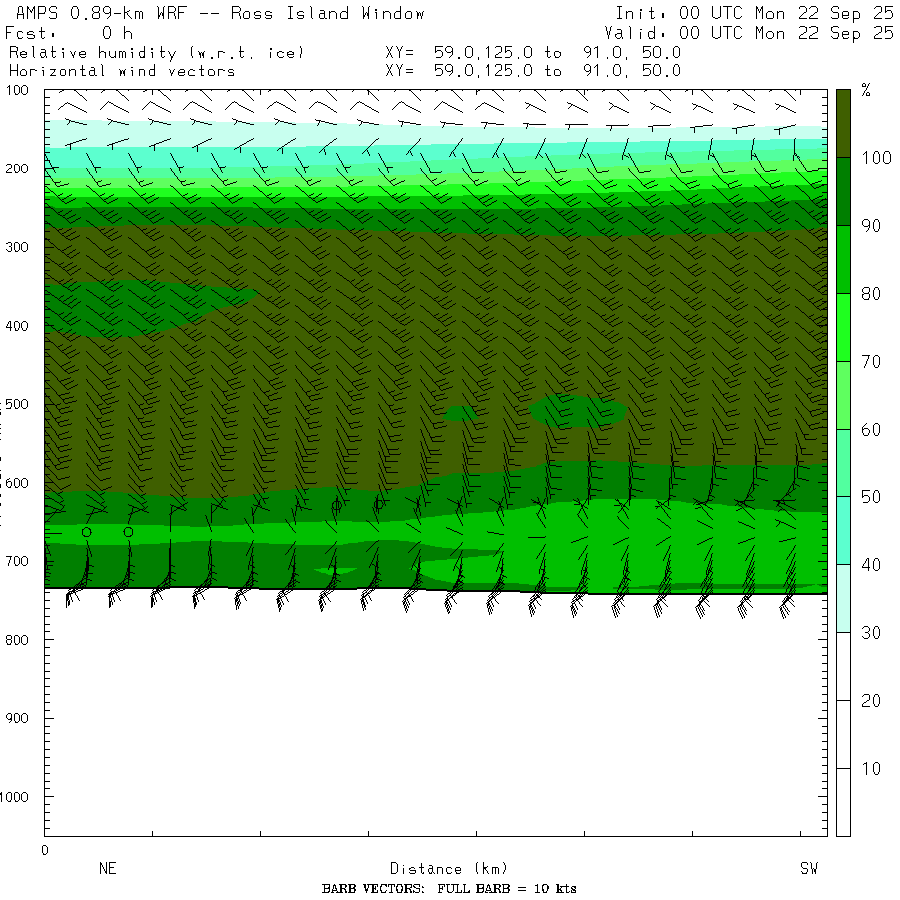Click the 'Distance (km)' axis title
Screen dimensions: 900x900
click(449, 869)
